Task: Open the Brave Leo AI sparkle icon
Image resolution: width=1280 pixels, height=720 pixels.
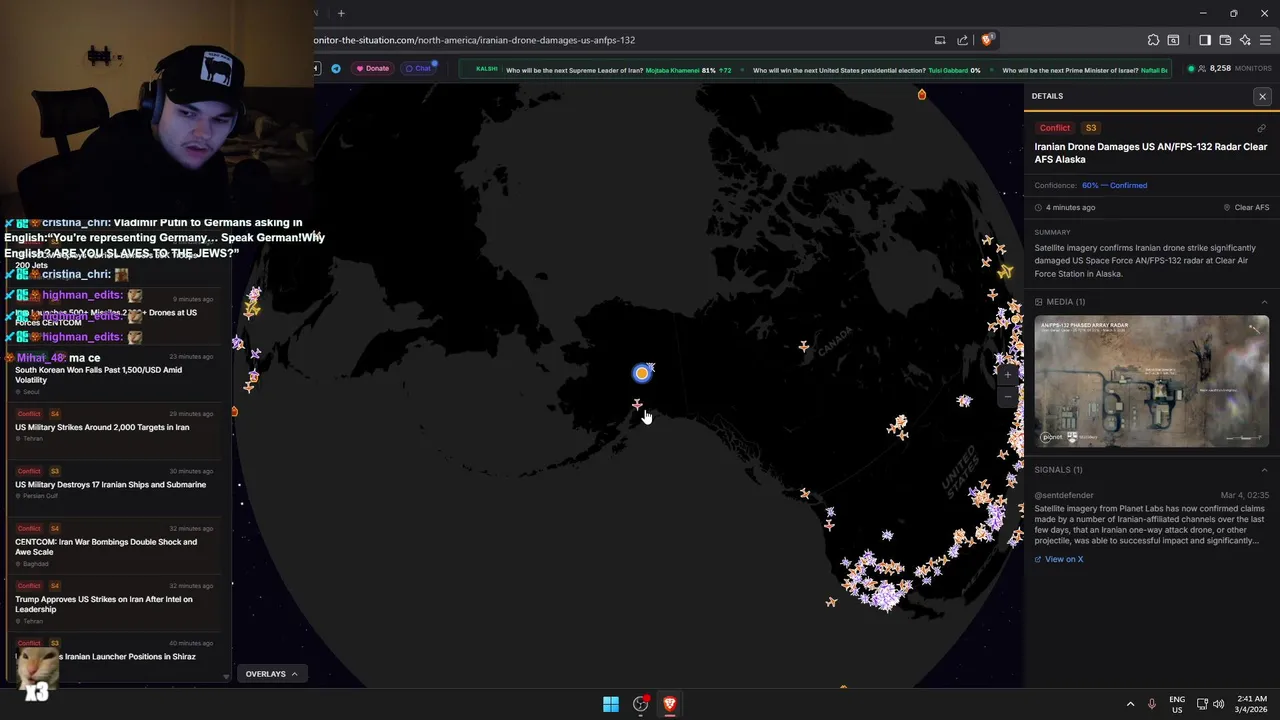Action: click(x=1245, y=40)
